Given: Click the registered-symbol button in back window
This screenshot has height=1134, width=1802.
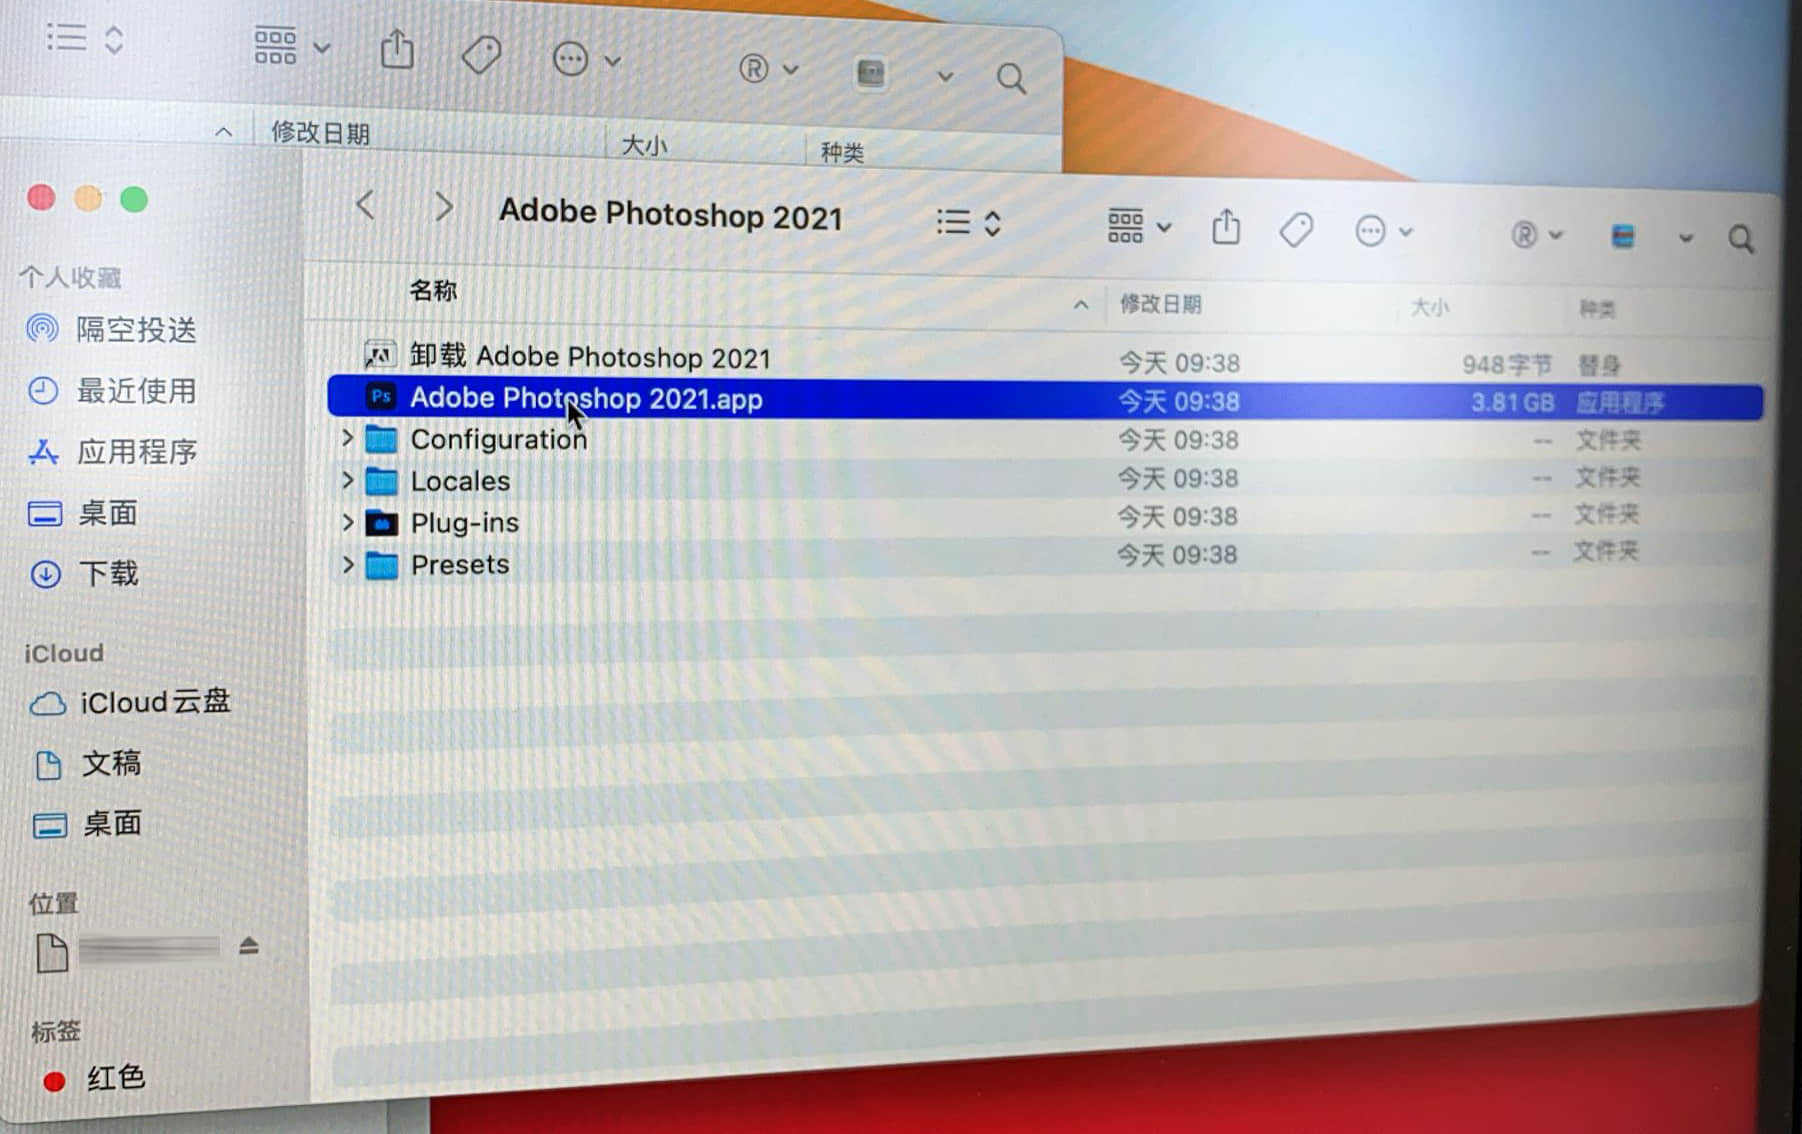Looking at the screenshot, I should pos(767,68).
